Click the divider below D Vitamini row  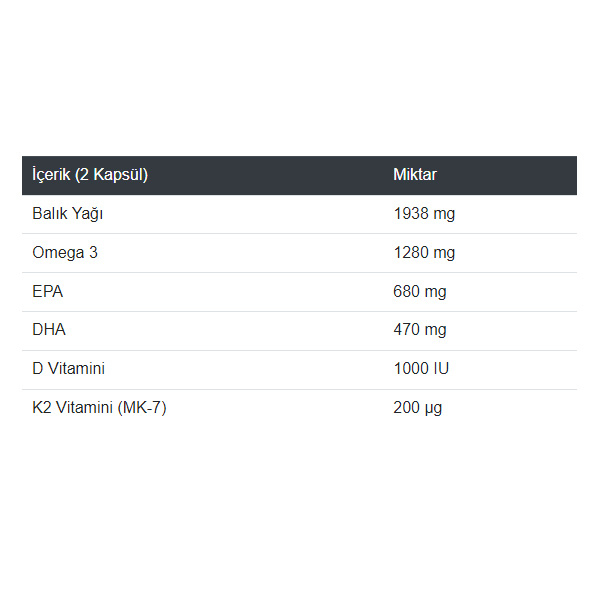(299, 390)
